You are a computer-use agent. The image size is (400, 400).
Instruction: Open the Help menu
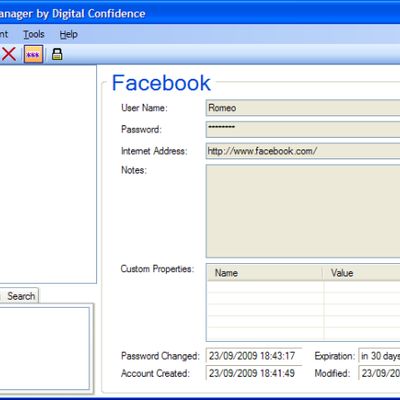[69, 34]
